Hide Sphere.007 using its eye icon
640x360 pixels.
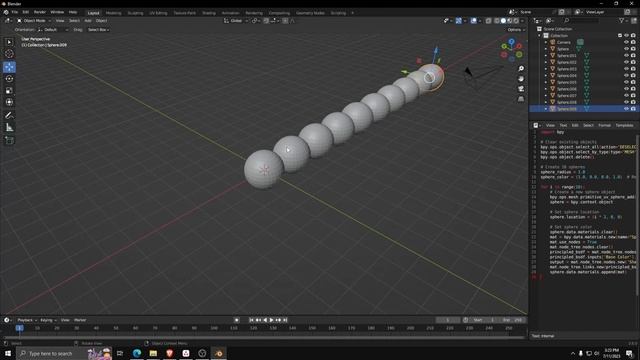(x=626, y=96)
